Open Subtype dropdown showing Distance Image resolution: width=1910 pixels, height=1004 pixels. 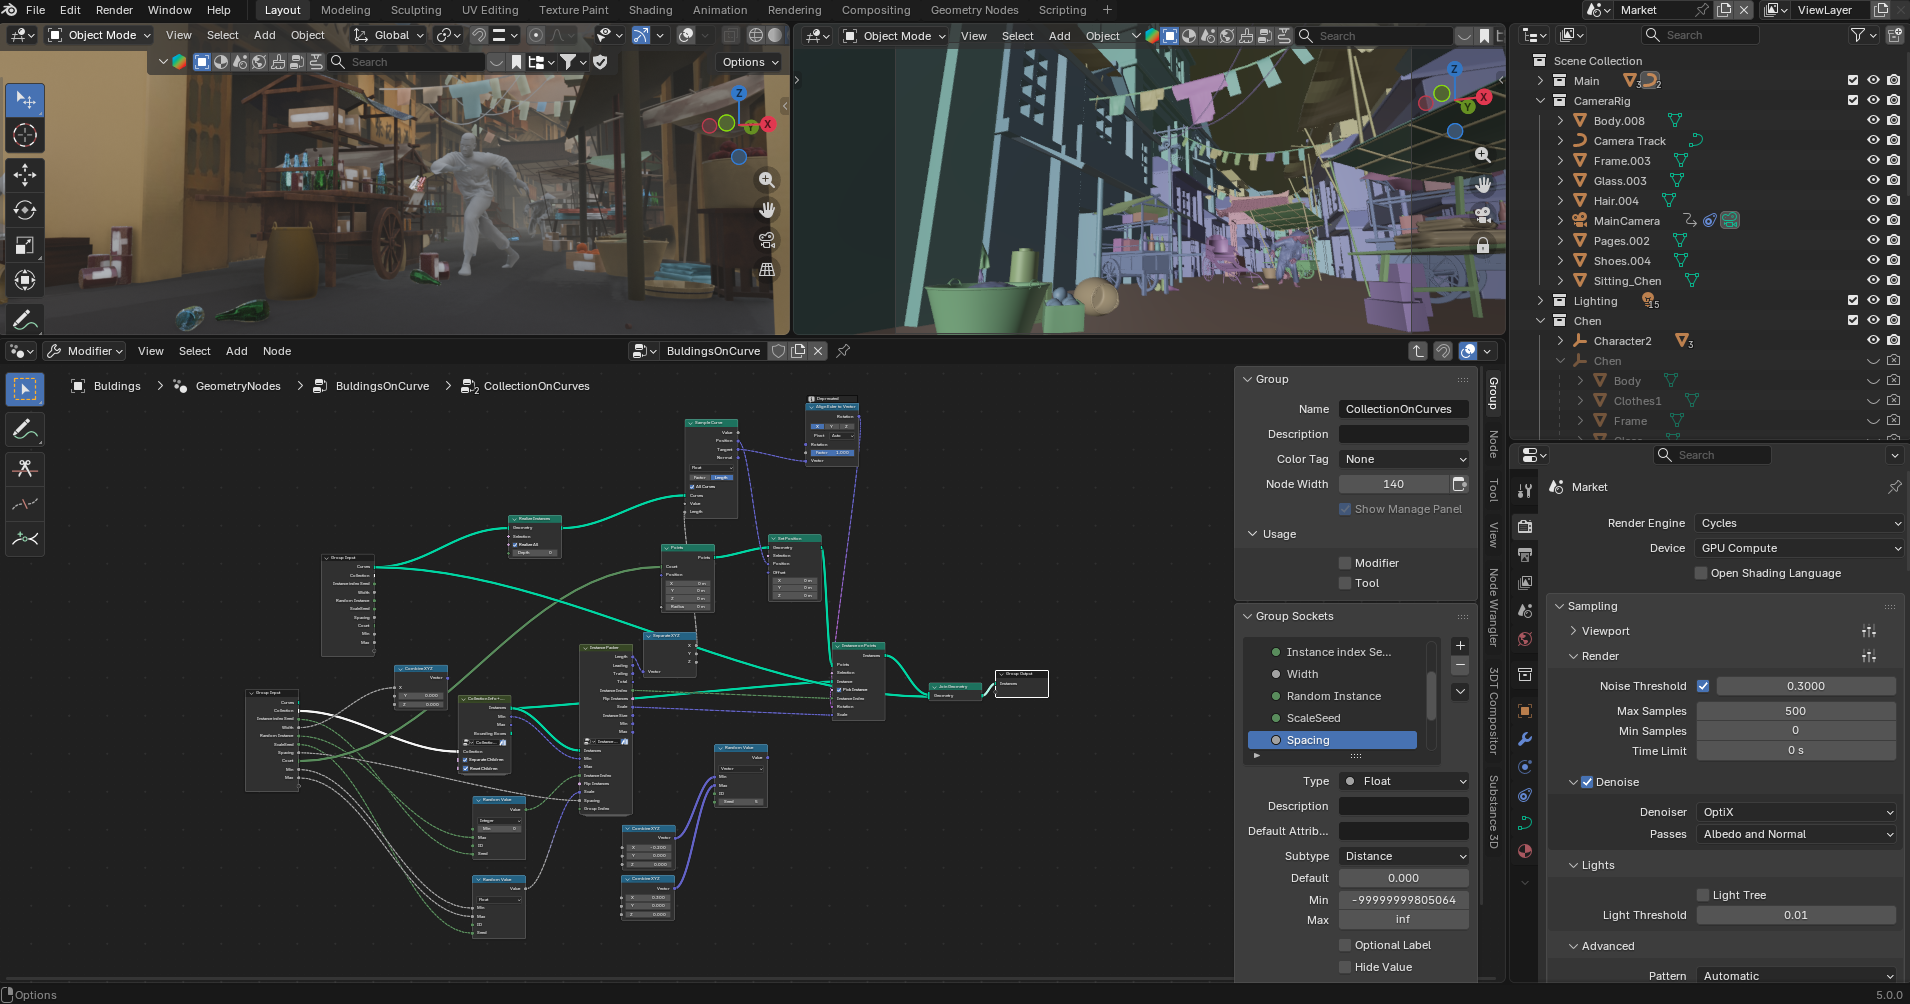pyautogui.click(x=1404, y=856)
